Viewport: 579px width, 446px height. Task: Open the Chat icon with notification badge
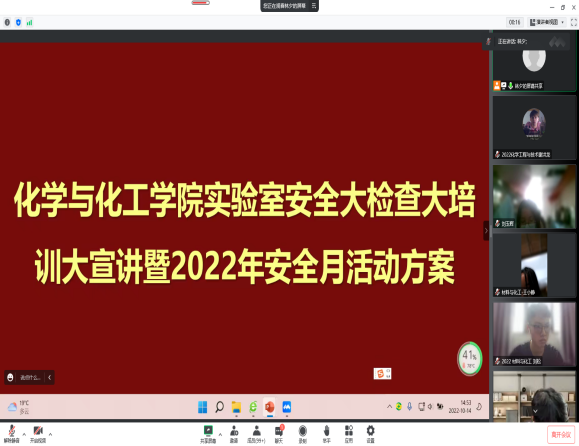click(x=279, y=434)
